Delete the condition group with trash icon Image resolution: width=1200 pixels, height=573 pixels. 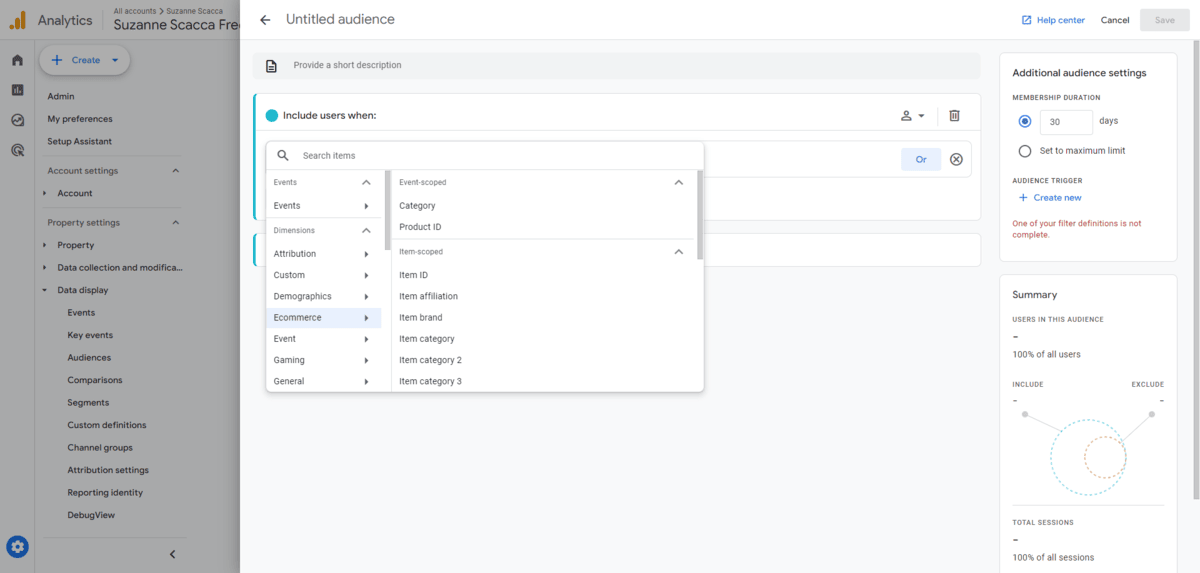click(x=954, y=116)
